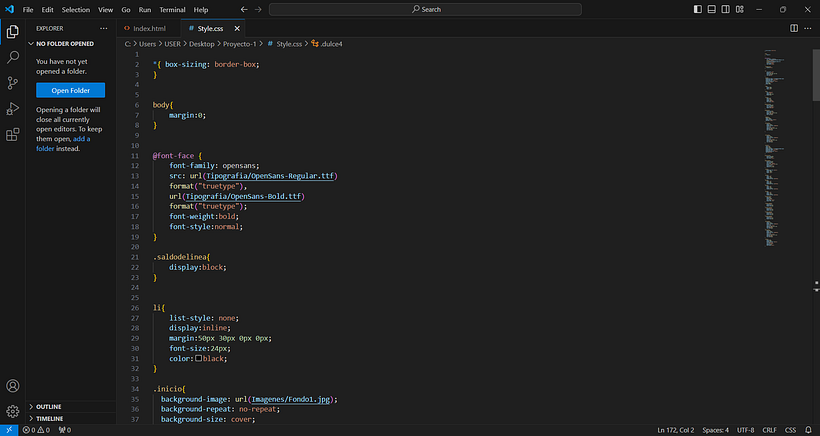Screen dimensions: 820x436
Task: Place cursor on '.saldodelinea{' selector
Action: click(181, 257)
